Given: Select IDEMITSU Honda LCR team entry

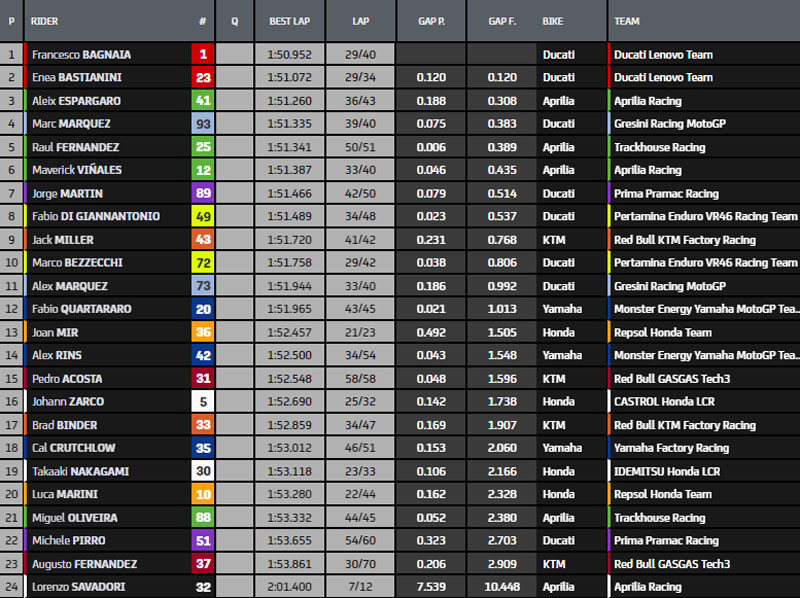Looking at the screenshot, I should [x=666, y=472].
